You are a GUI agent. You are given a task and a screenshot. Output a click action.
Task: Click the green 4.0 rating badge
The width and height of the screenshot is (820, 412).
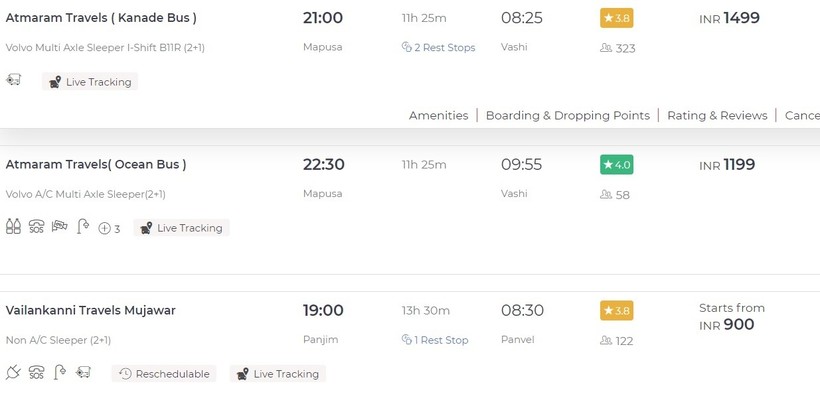coord(616,164)
